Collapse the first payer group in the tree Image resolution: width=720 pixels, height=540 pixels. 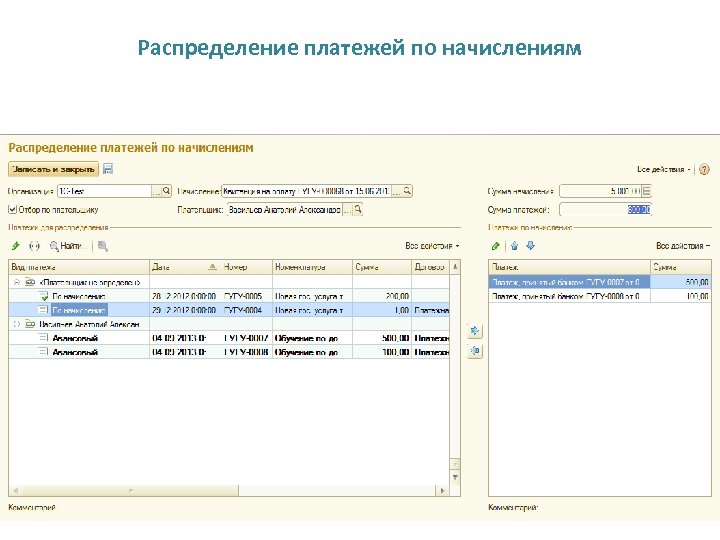[17, 282]
